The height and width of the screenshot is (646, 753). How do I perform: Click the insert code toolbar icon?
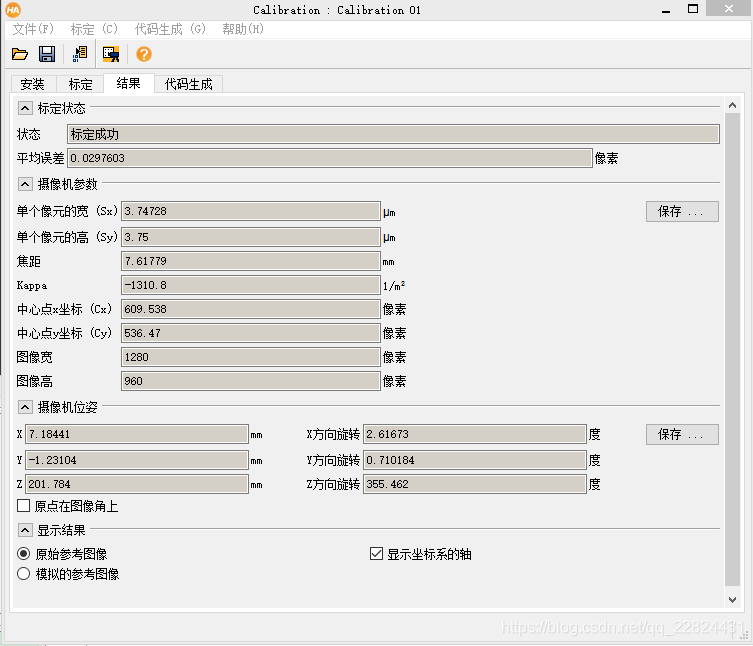point(80,54)
